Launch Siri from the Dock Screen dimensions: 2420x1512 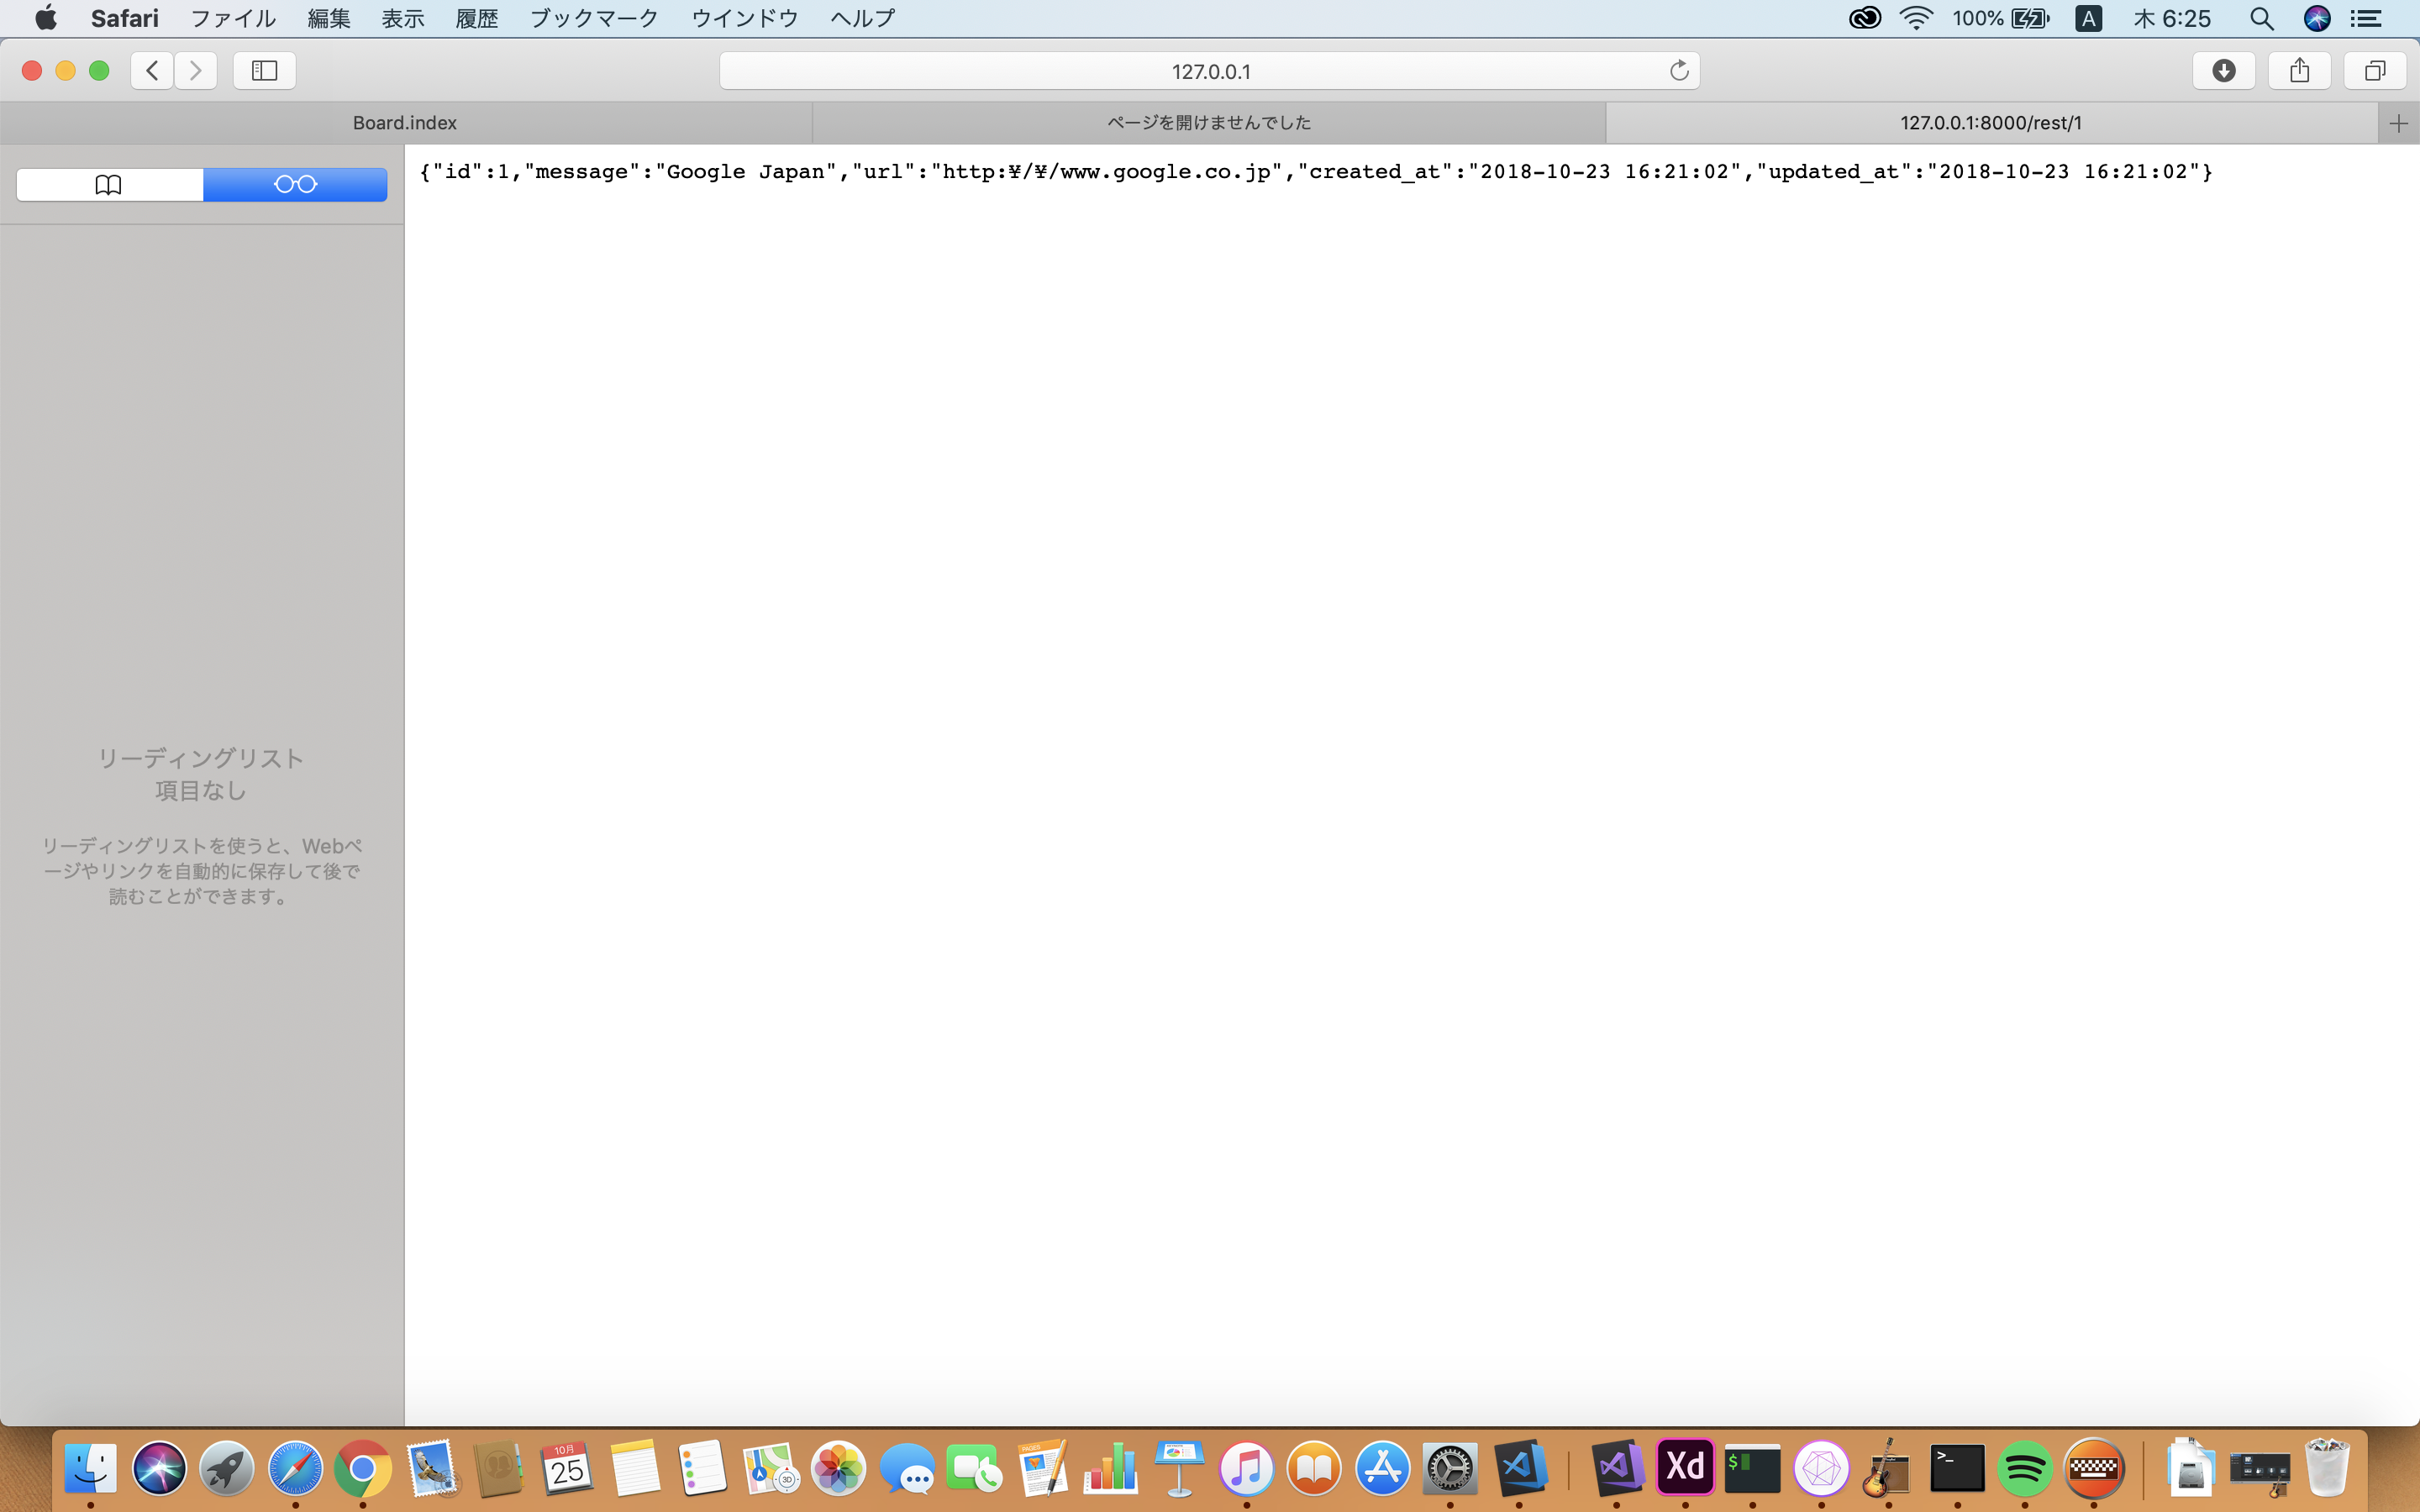[159, 1468]
